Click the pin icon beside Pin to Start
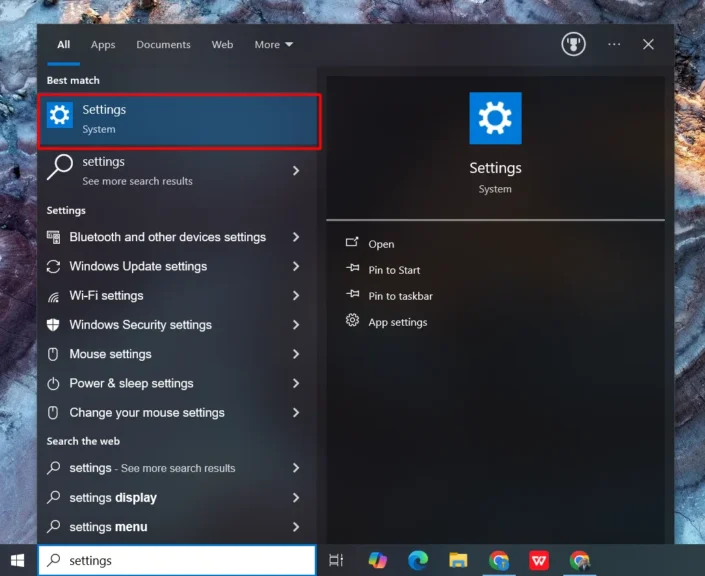The height and width of the screenshot is (576, 705). coord(352,268)
